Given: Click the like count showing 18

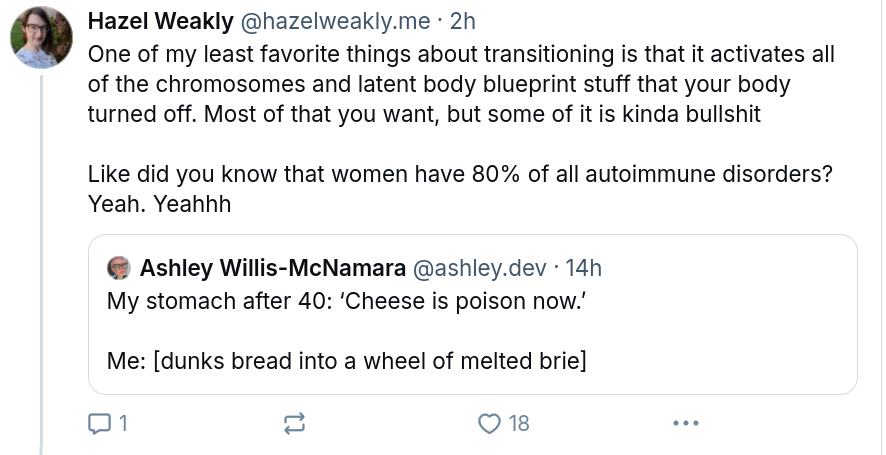Looking at the screenshot, I should (519, 424).
